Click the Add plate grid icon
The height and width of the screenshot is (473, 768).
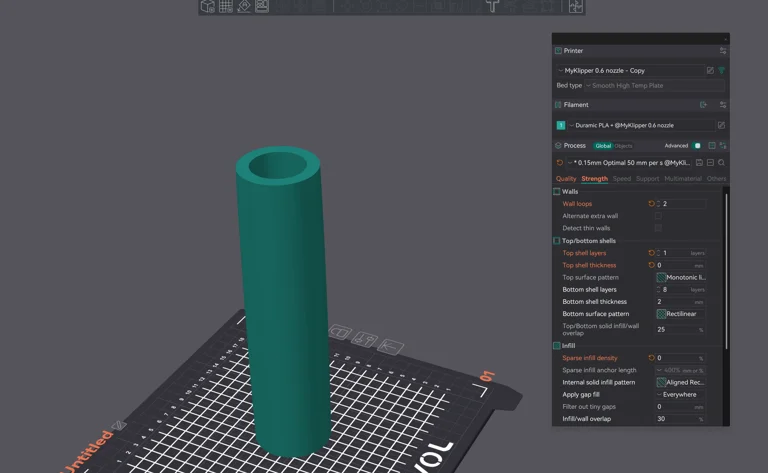(226, 6)
